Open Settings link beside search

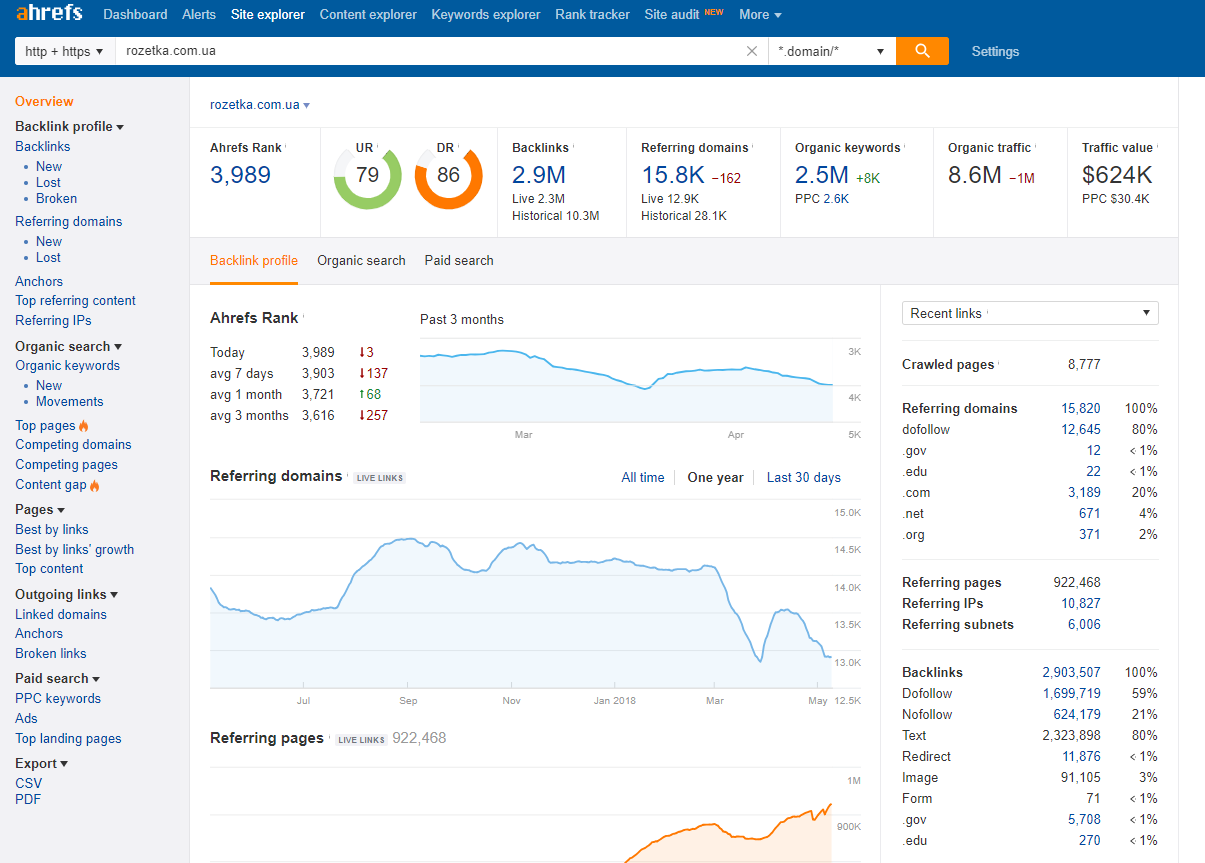[995, 51]
